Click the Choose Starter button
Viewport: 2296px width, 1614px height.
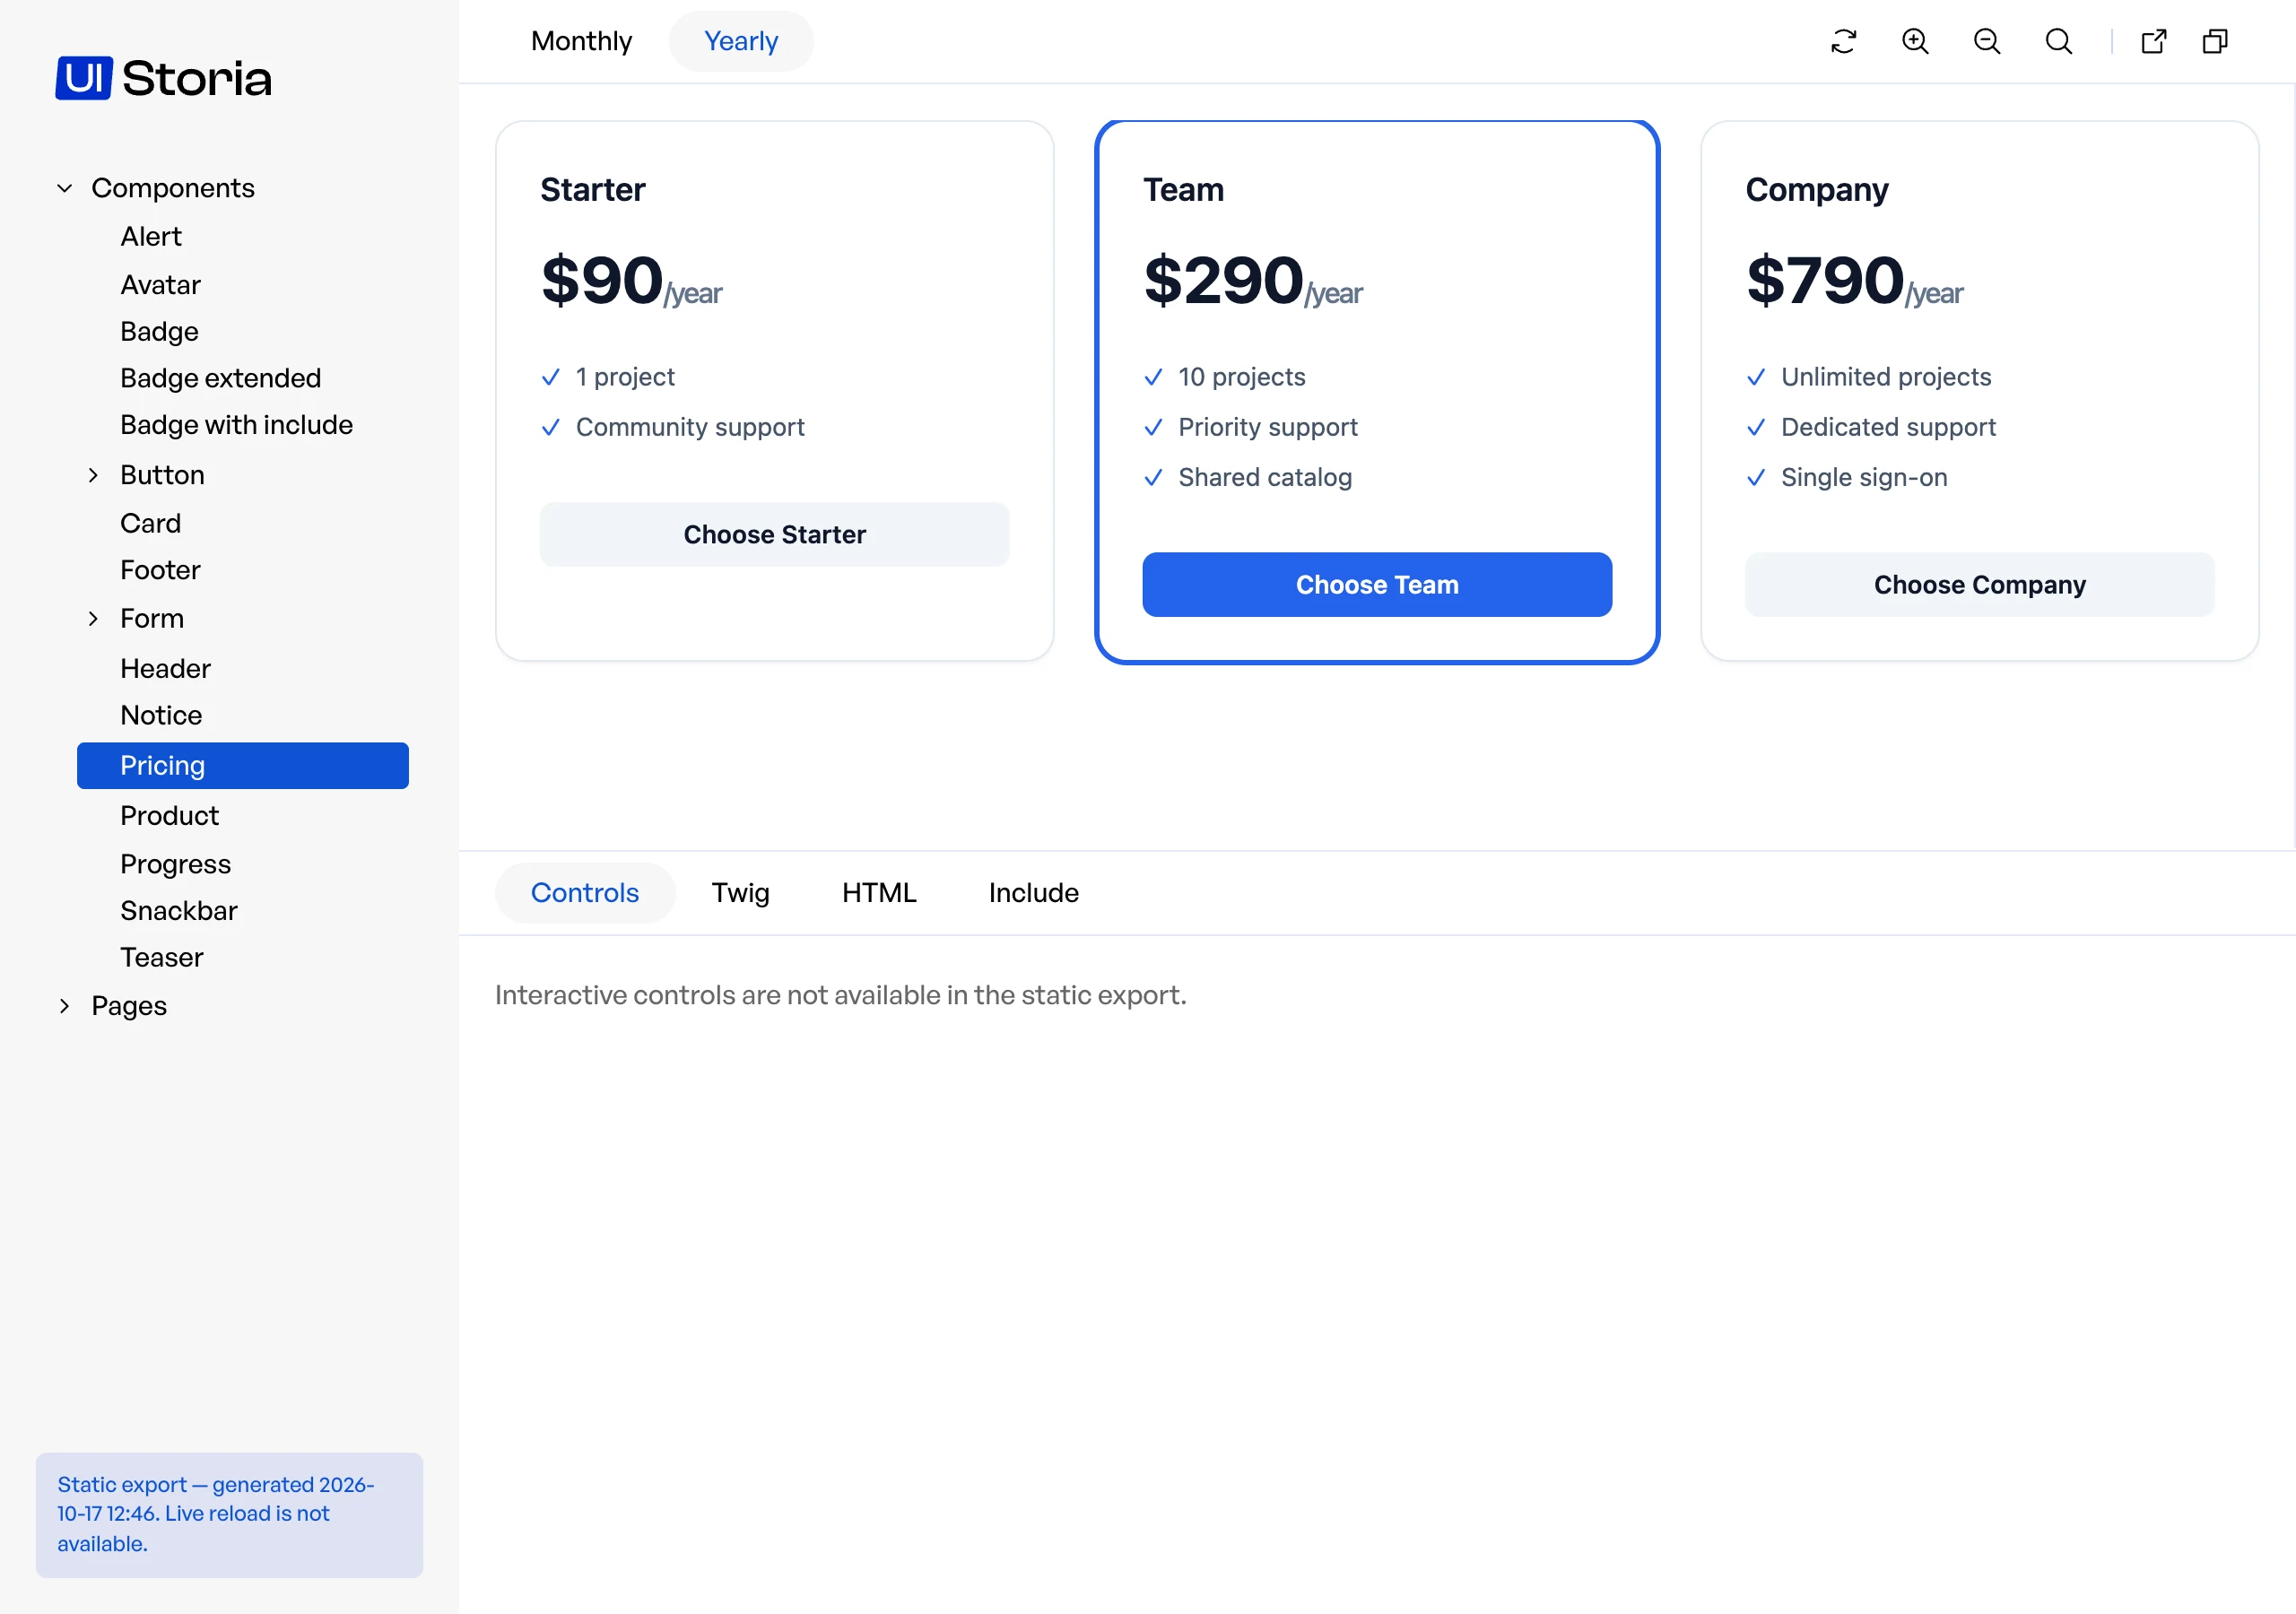tap(775, 535)
